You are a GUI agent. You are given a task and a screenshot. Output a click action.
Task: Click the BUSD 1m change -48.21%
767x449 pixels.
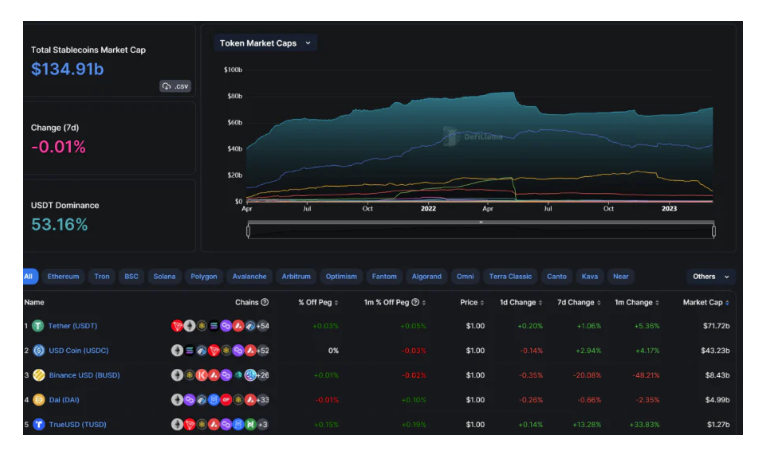tap(646, 375)
